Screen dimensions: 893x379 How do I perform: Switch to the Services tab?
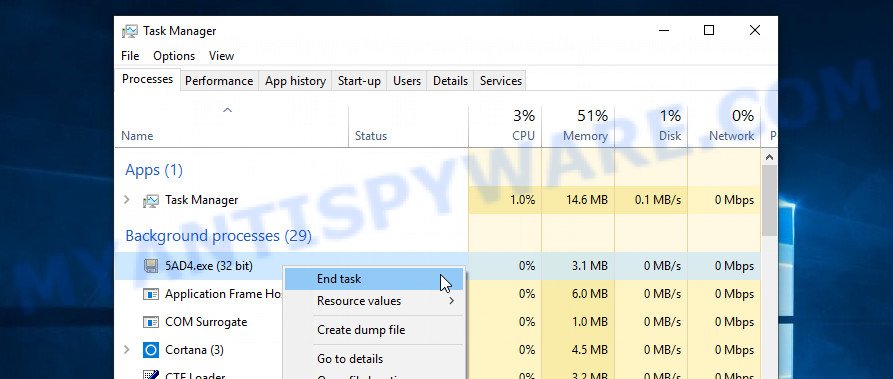501,81
